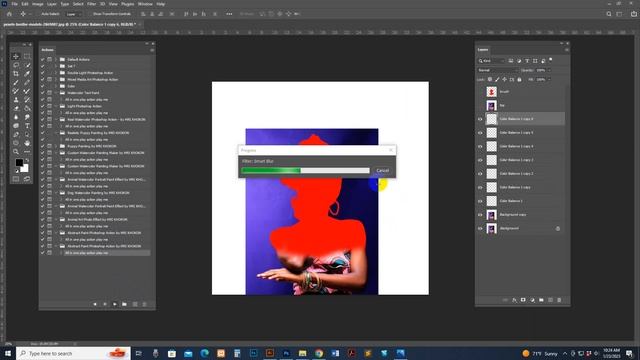Screen dimensions: 640x360
Task: Open Auto-Select Layer dropdown in options bar
Action: pos(73,14)
